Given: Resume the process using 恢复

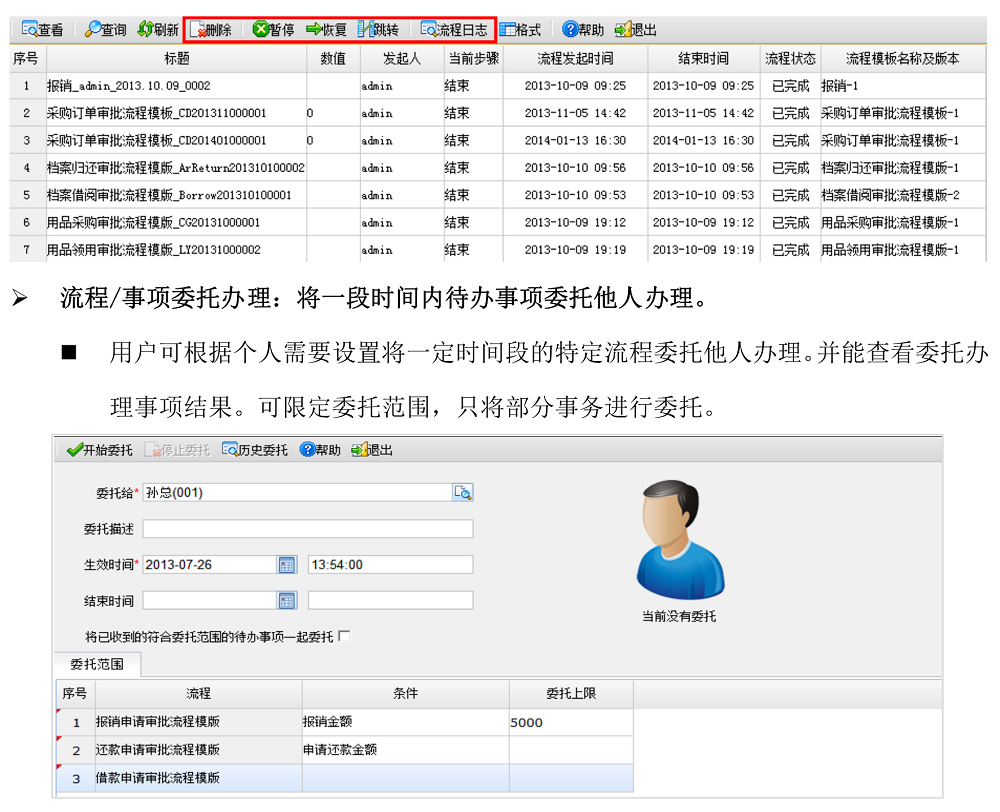Looking at the screenshot, I should click(326, 30).
